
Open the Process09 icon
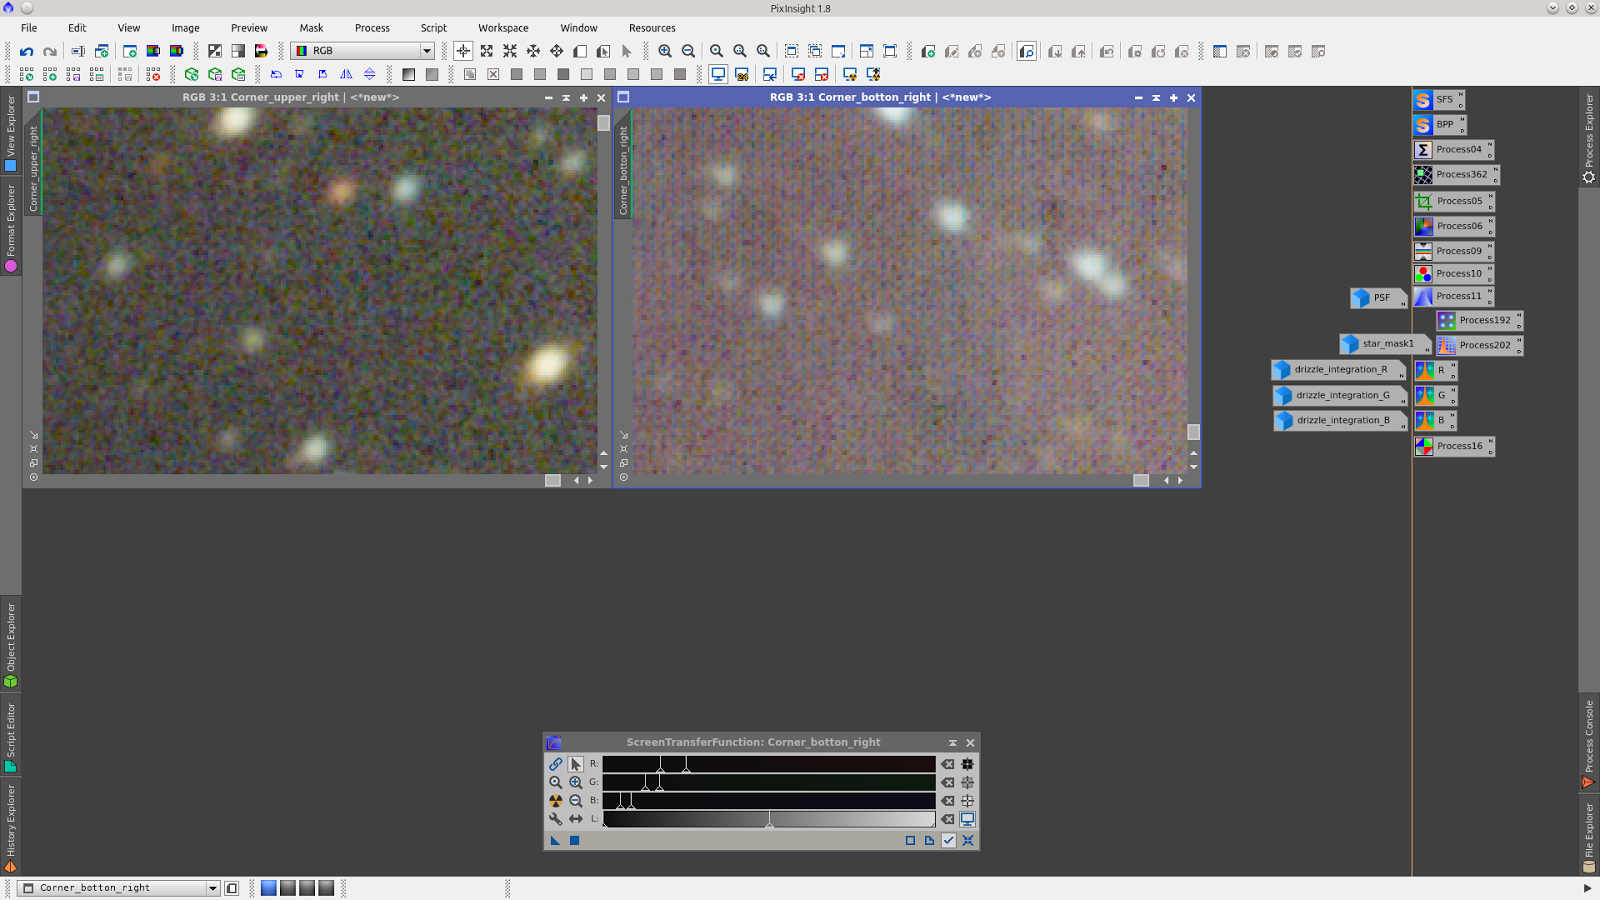(1454, 251)
